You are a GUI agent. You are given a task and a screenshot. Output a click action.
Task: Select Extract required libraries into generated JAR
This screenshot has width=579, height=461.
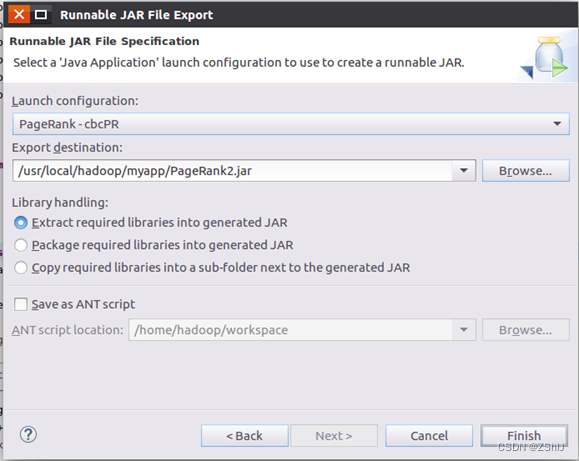click(x=21, y=223)
